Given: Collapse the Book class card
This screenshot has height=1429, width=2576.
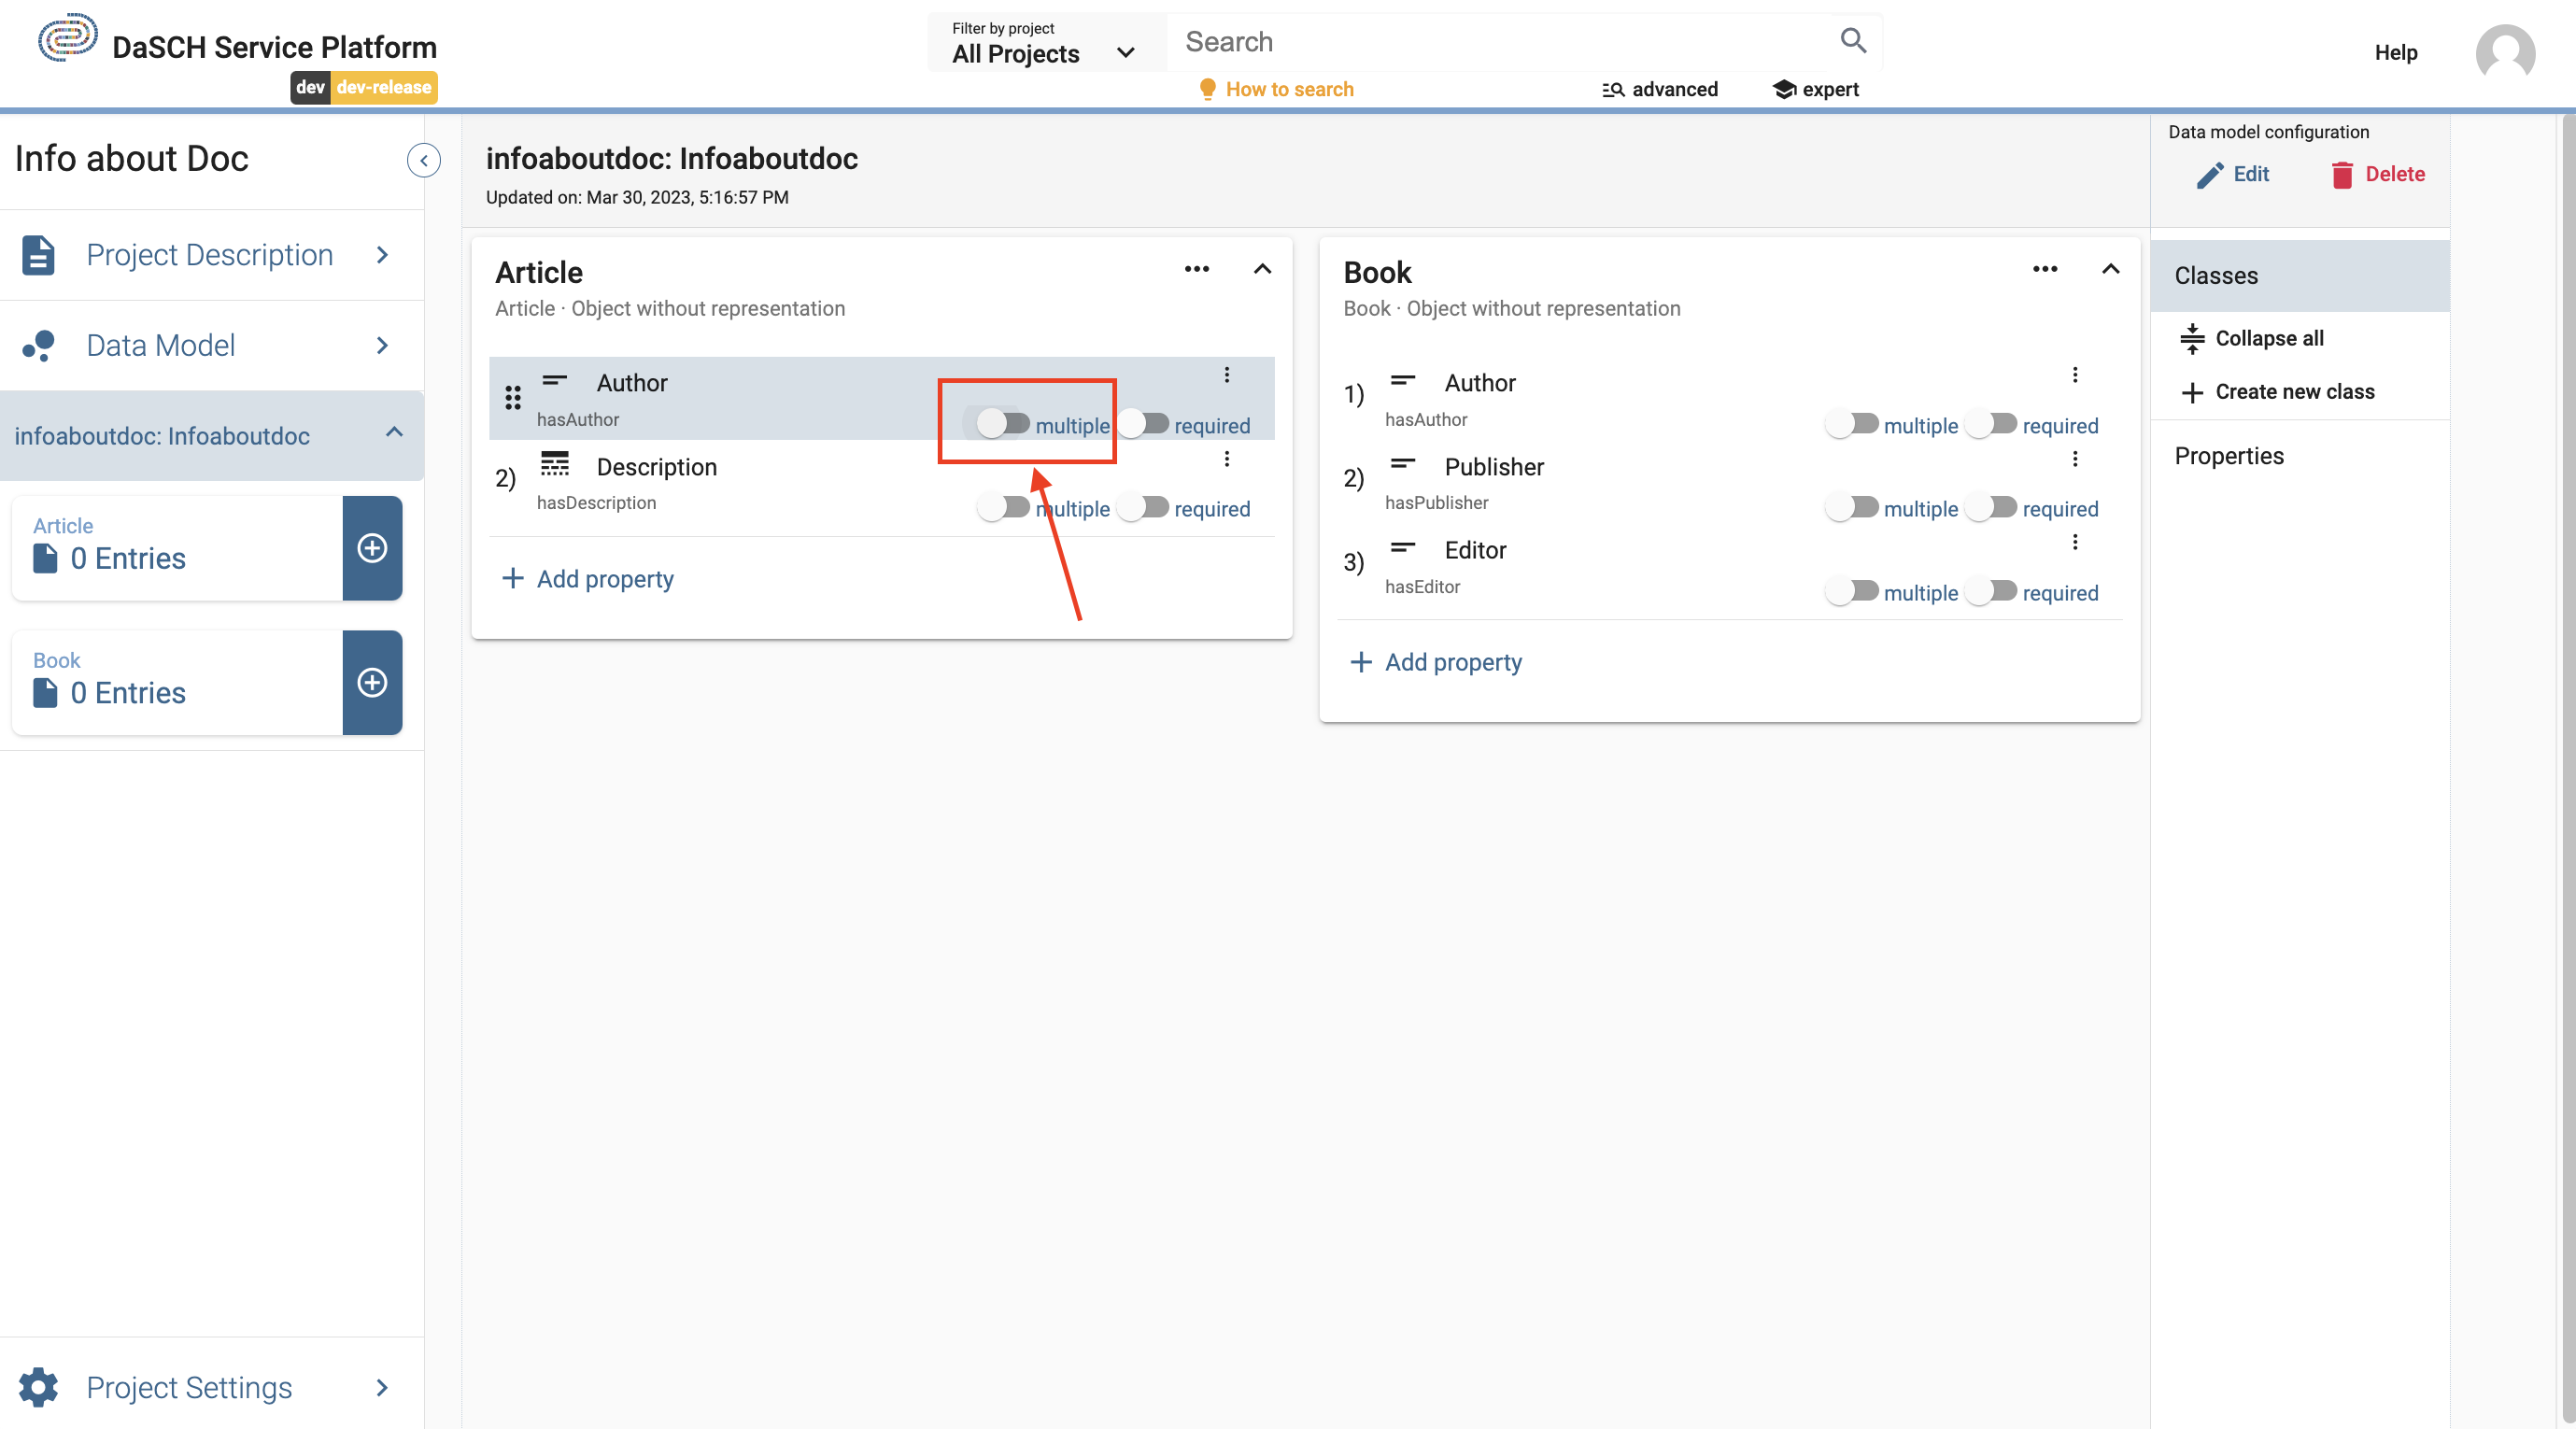Looking at the screenshot, I should 2110,269.
